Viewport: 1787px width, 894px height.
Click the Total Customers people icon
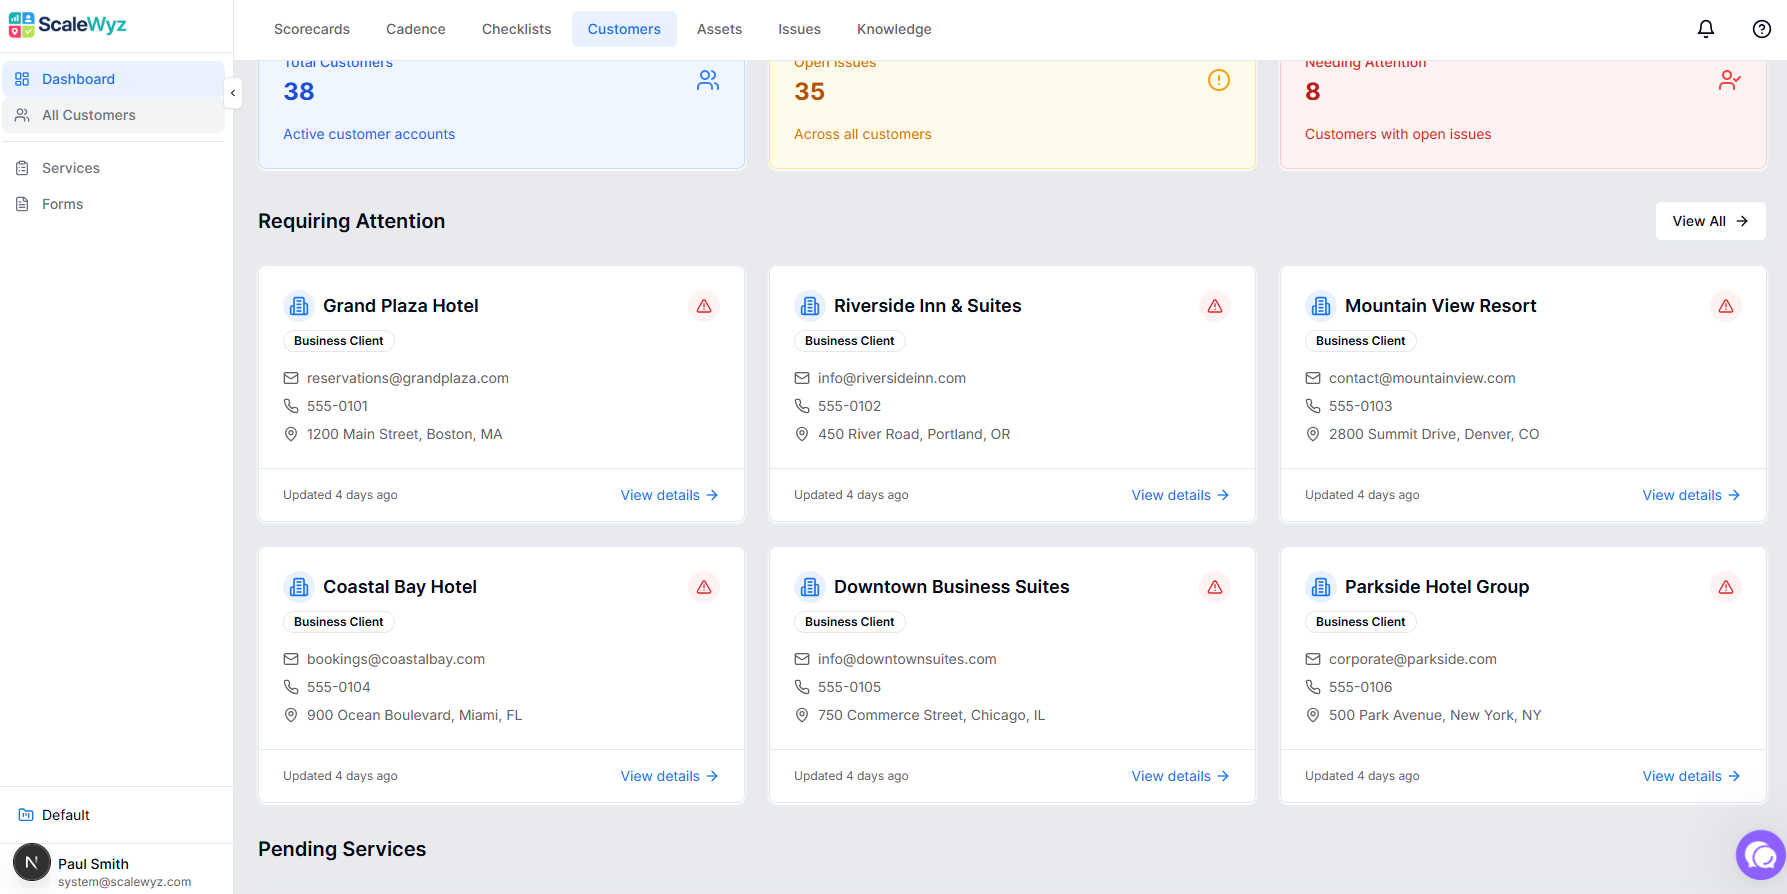[708, 81]
